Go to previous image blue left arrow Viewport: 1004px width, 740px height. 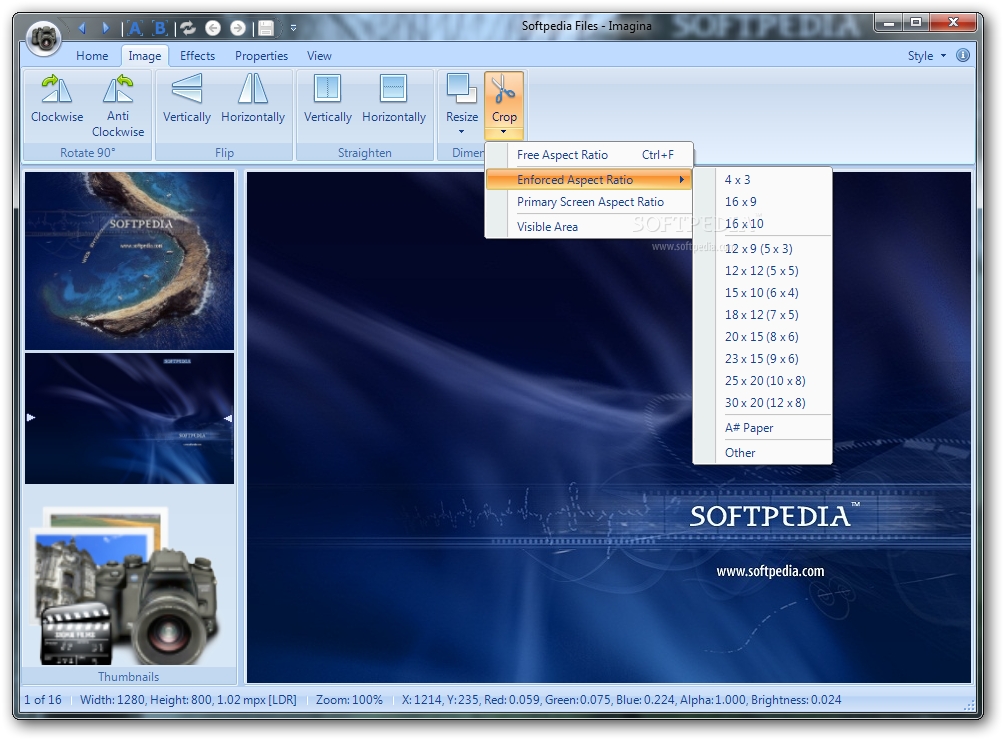pyautogui.click(x=81, y=28)
